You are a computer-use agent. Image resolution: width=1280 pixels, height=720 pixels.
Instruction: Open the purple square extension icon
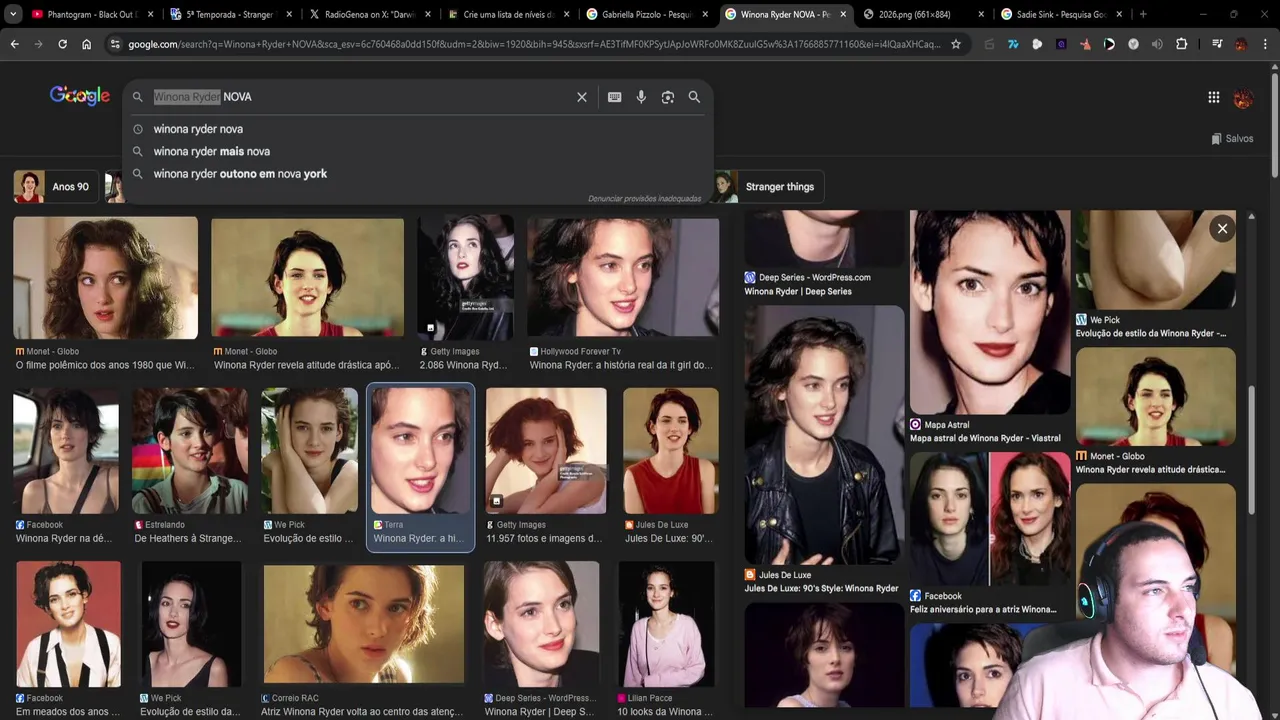(1061, 44)
